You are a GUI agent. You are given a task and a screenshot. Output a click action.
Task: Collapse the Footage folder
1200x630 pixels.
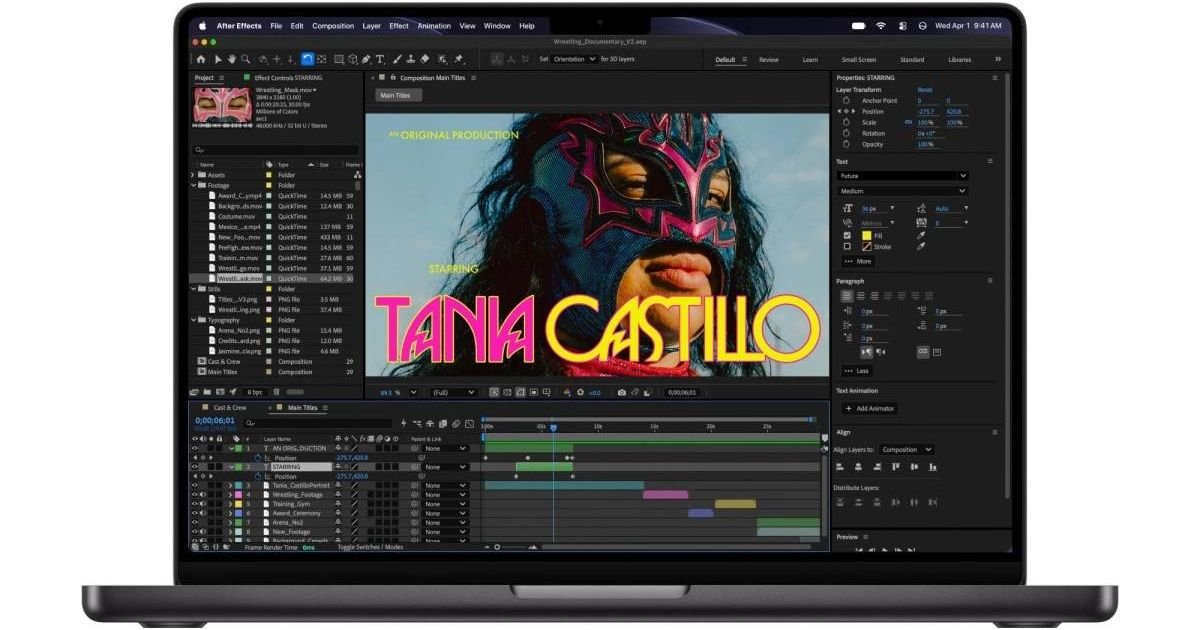coord(193,185)
